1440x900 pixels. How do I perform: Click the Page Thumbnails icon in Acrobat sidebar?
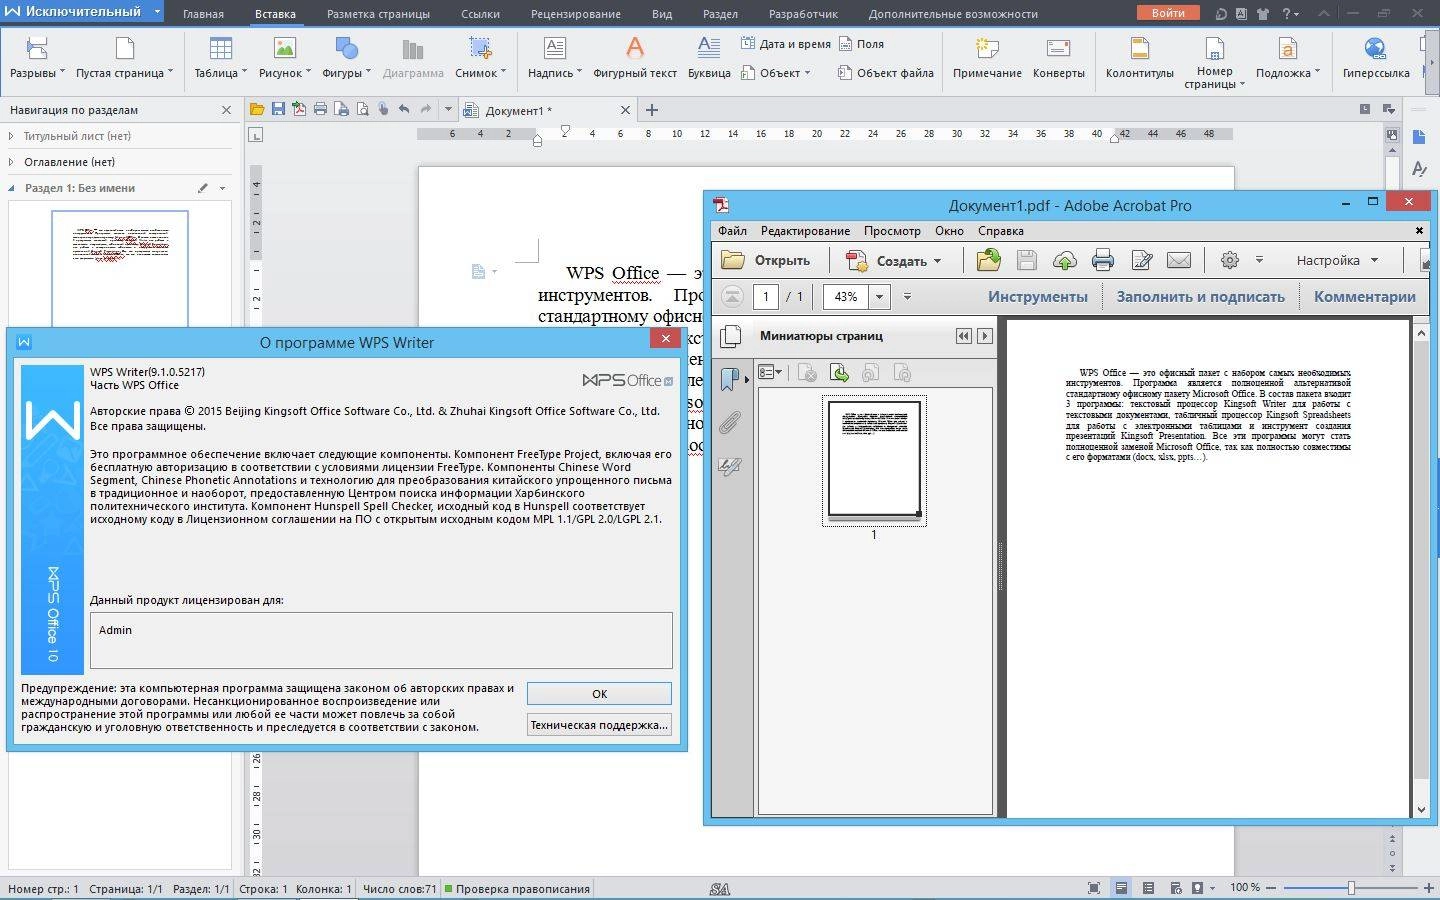pyautogui.click(x=731, y=336)
